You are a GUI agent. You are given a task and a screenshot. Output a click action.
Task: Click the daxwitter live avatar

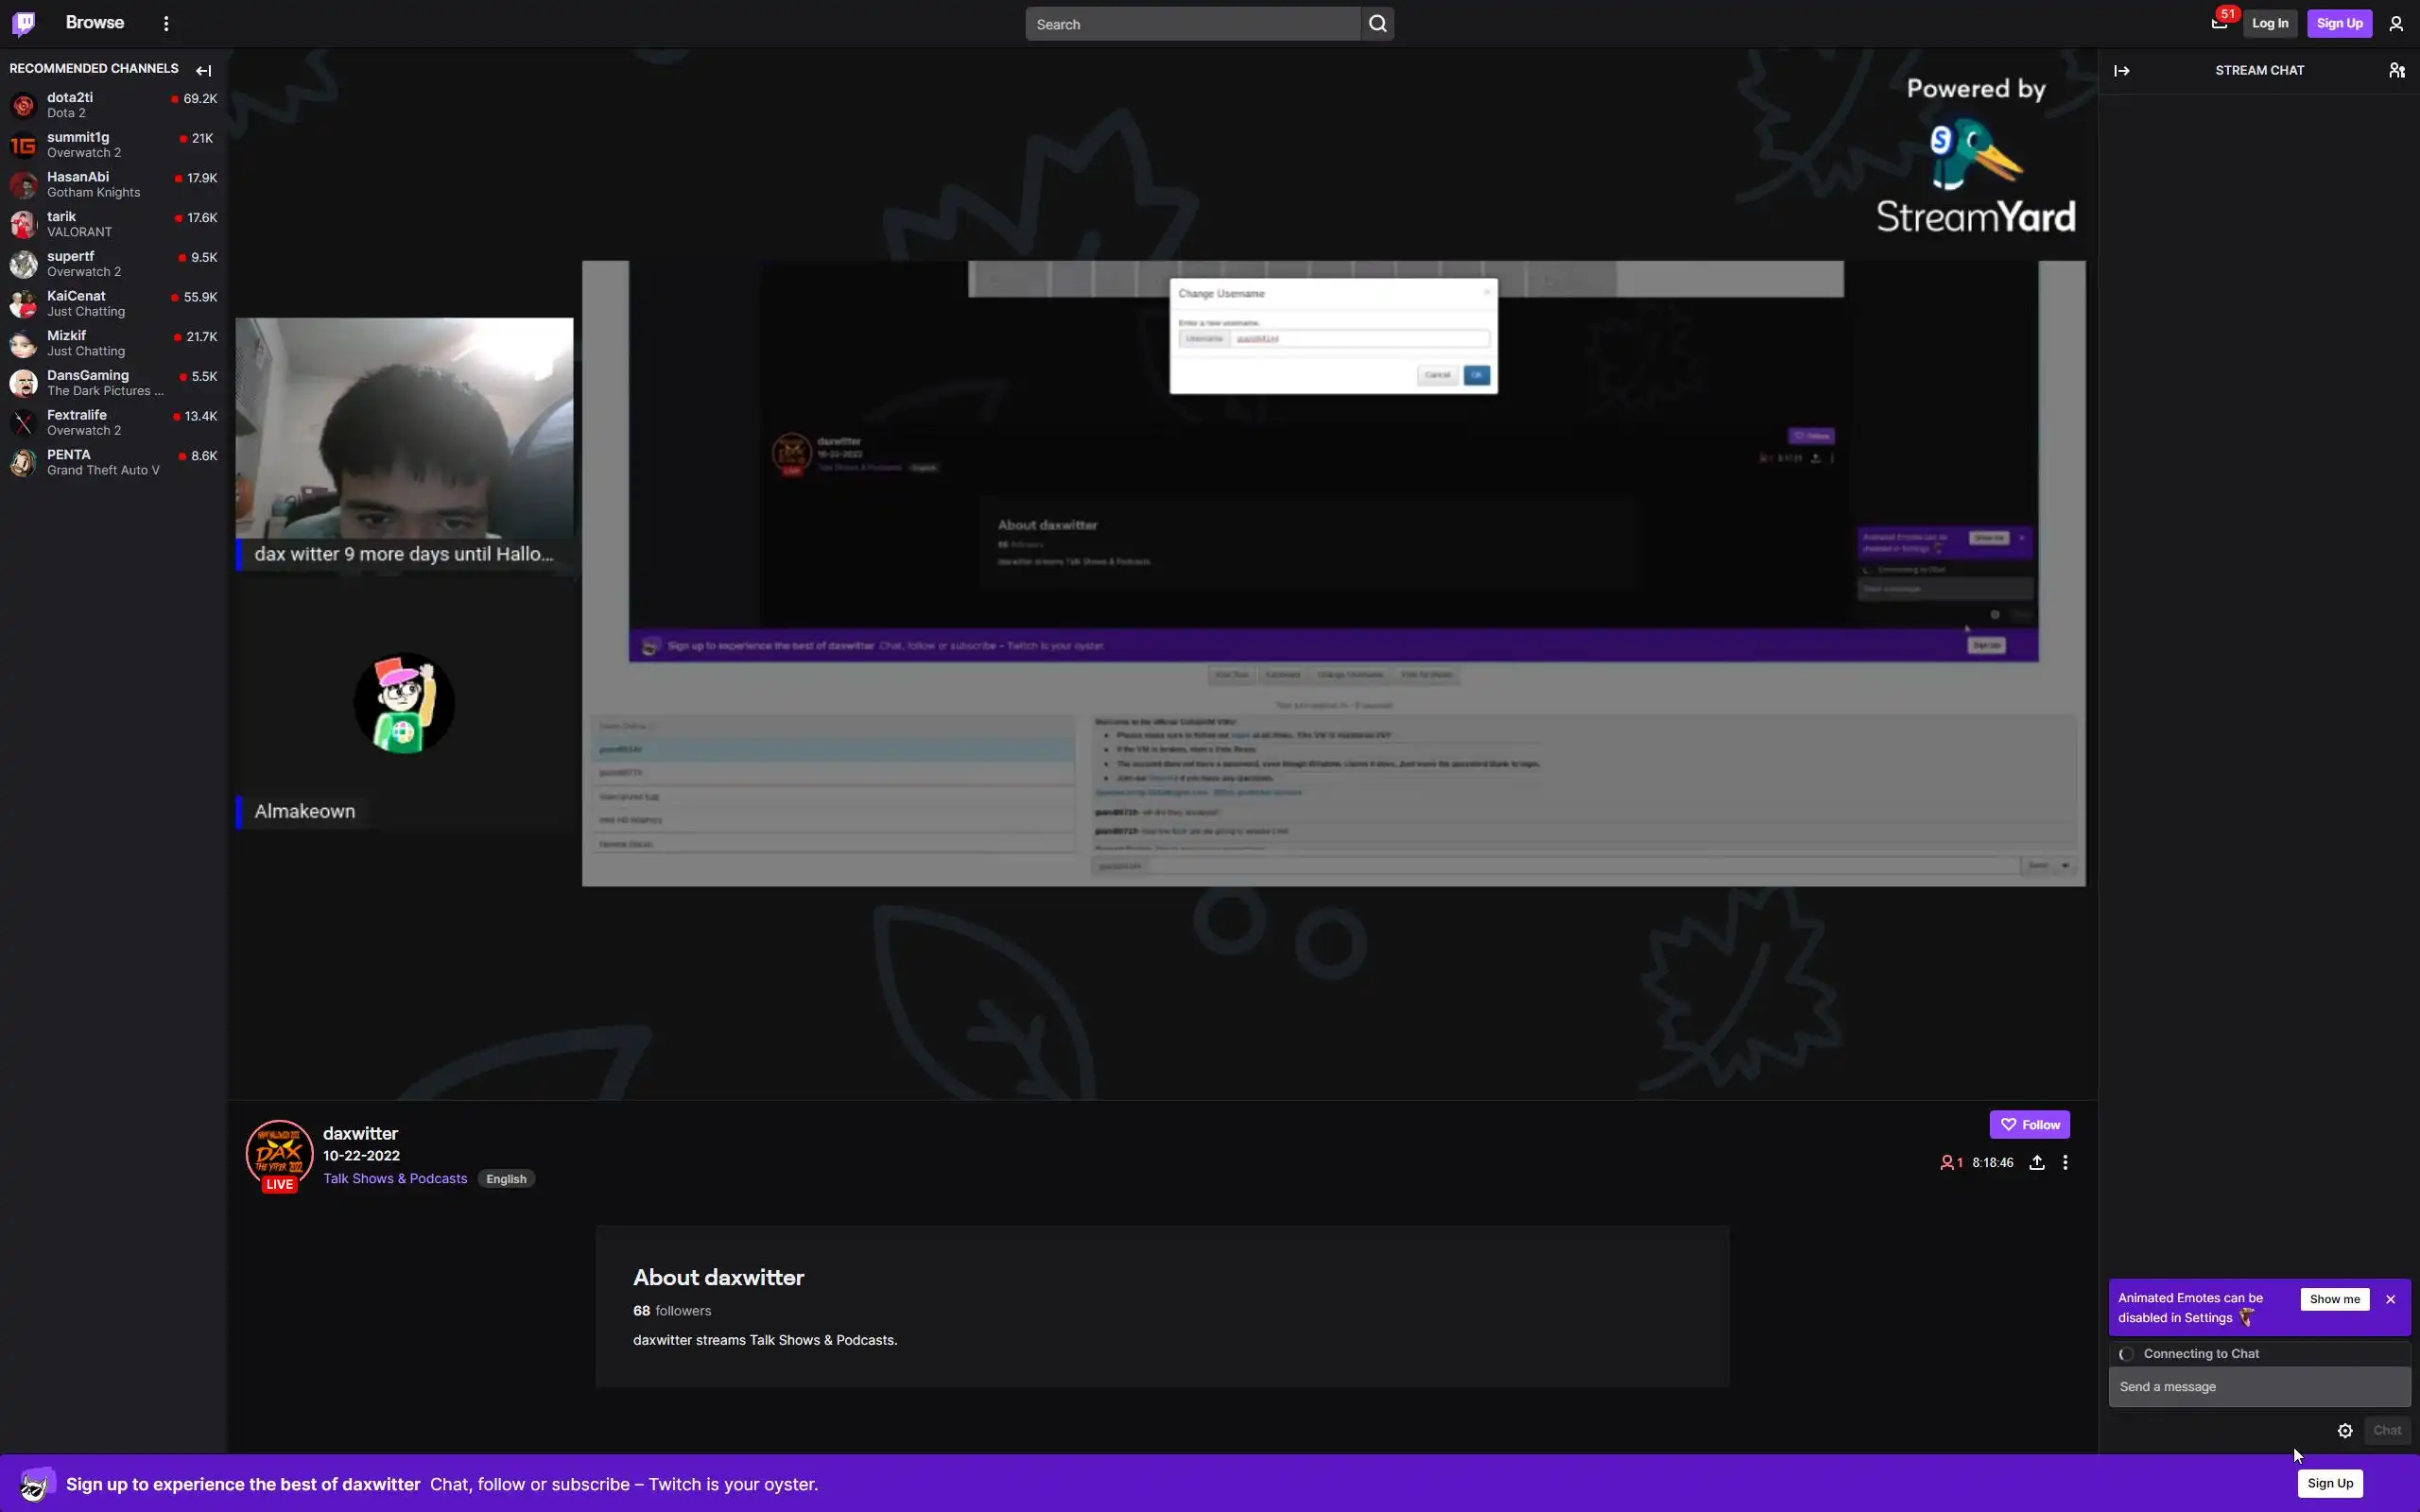pos(279,1153)
